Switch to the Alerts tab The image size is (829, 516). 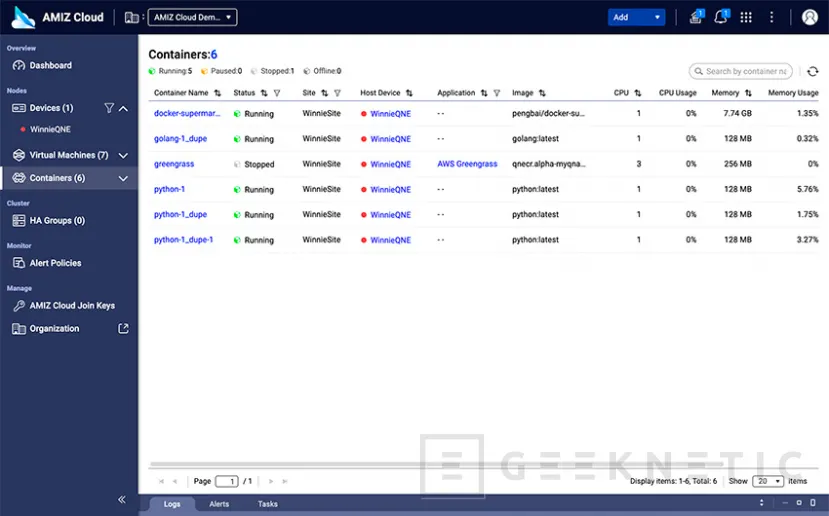(219, 504)
